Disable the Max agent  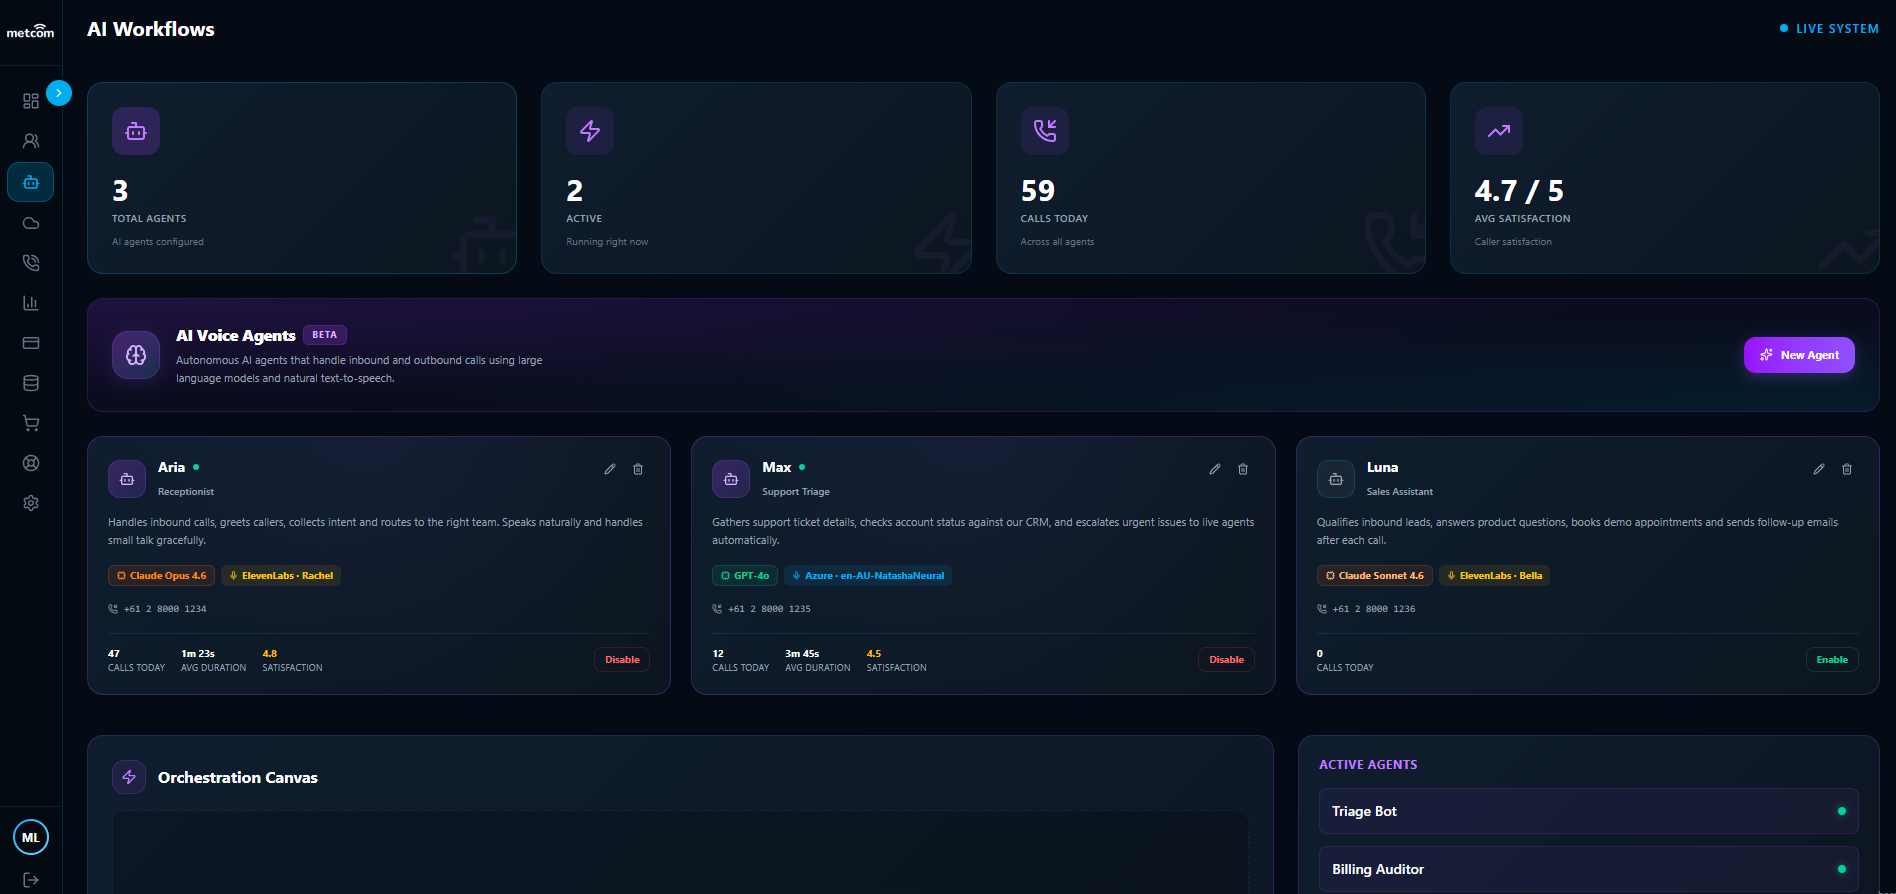pyautogui.click(x=1226, y=660)
